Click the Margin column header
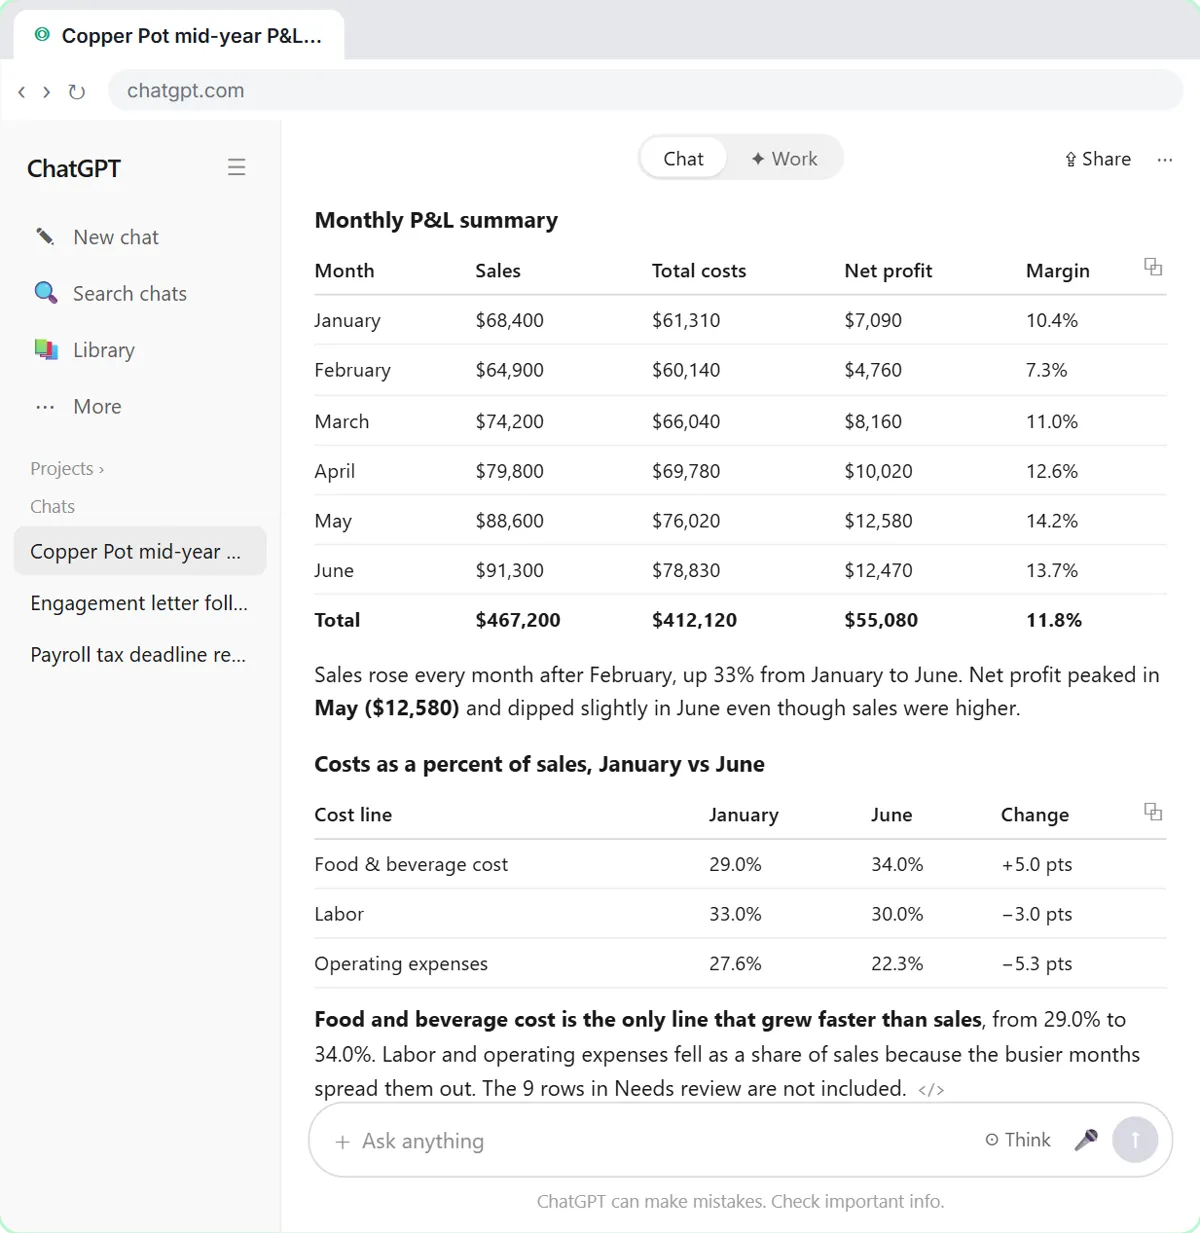Viewport: 1200px width, 1233px height. (x=1058, y=270)
